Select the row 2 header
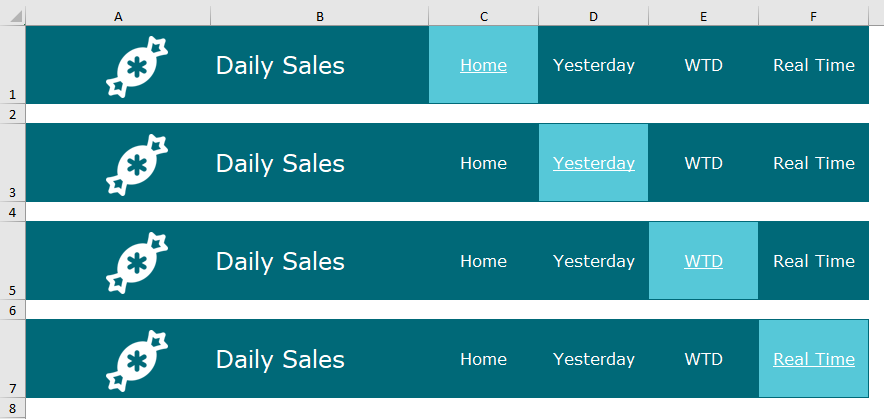The image size is (884, 419). [x=12, y=115]
